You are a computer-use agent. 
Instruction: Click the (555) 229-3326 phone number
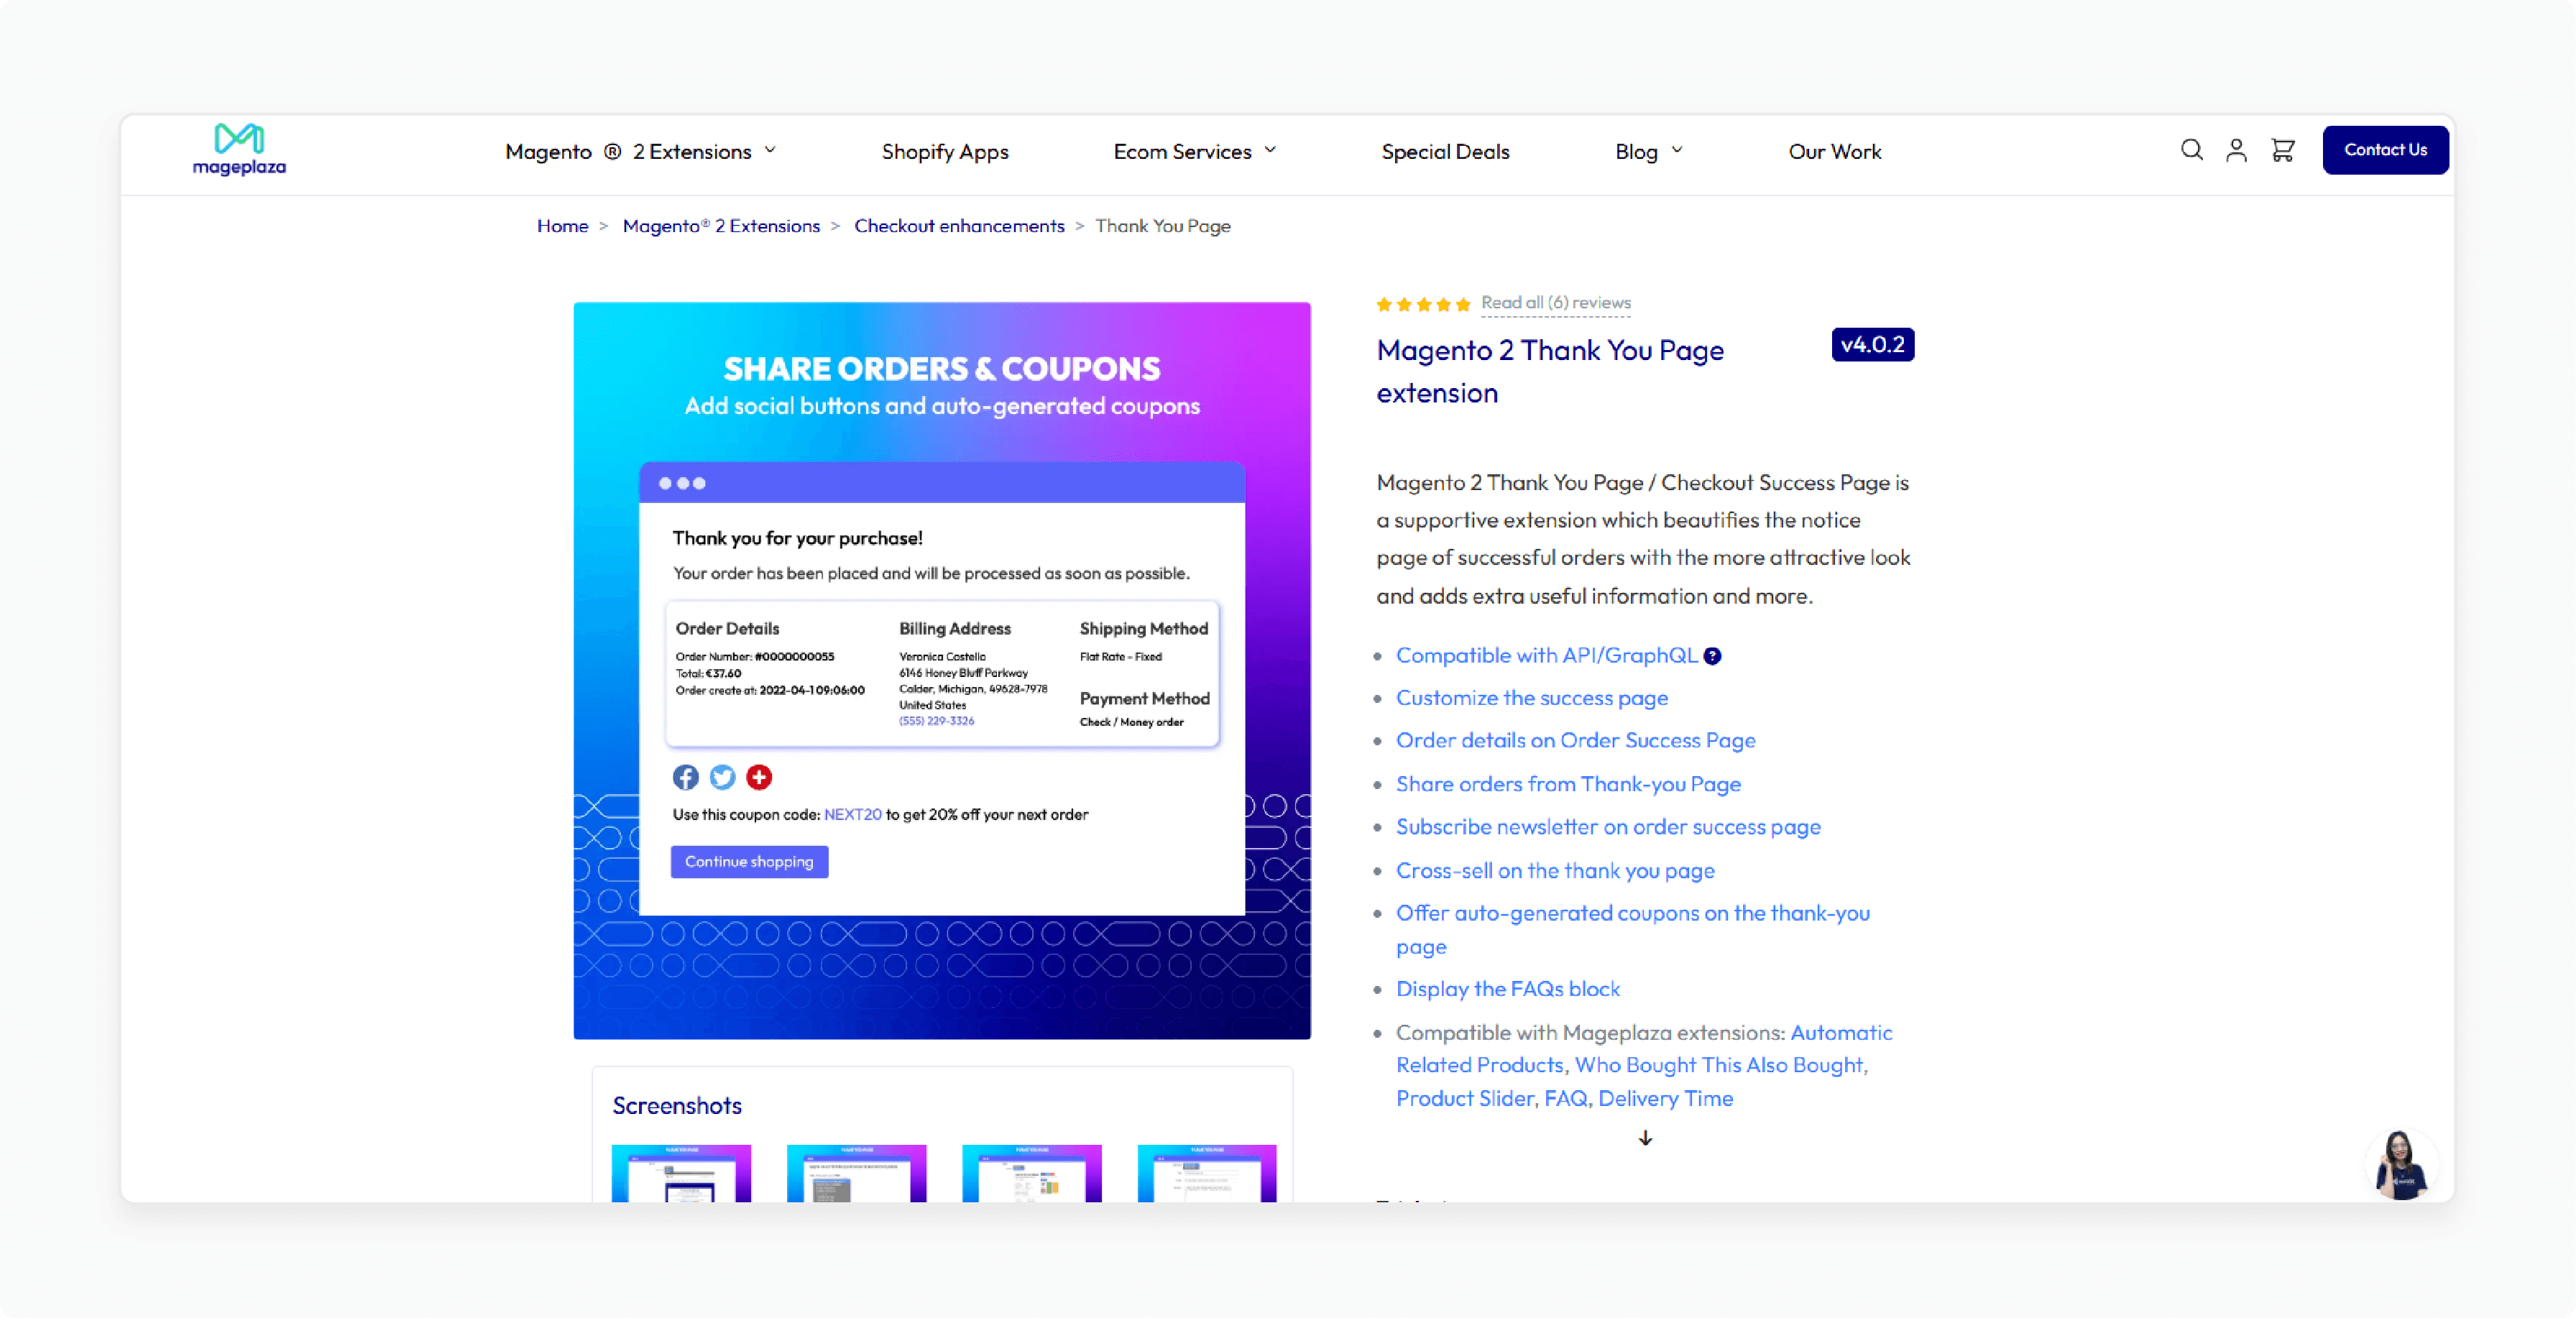(936, 721)
